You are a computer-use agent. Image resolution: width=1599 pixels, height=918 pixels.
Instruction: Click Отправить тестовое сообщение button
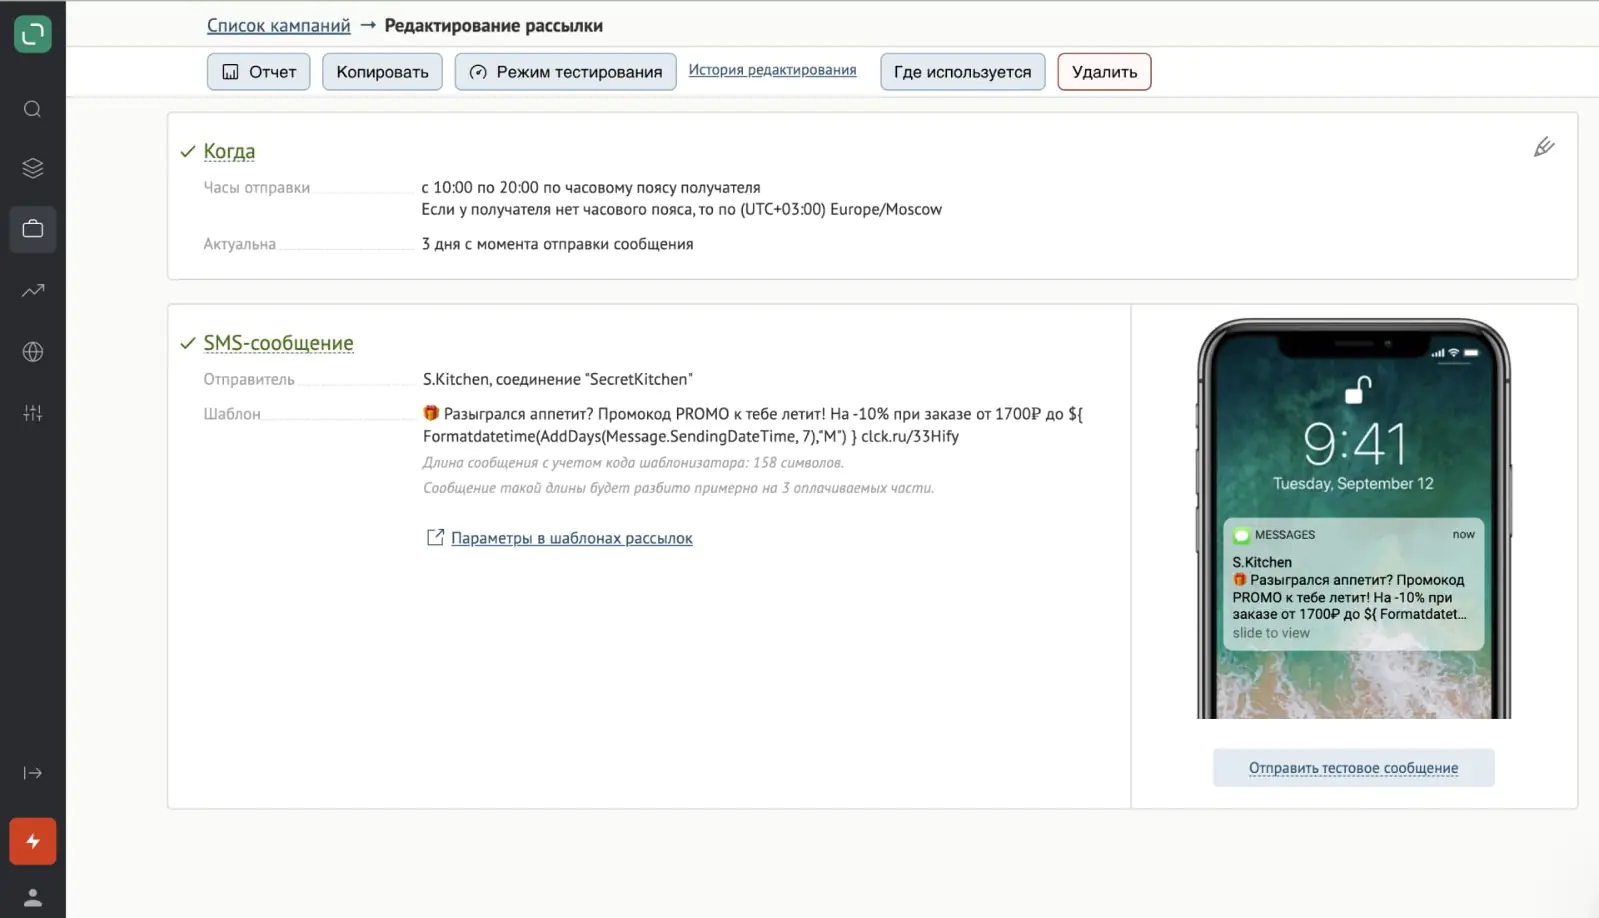coord(1353,768)
